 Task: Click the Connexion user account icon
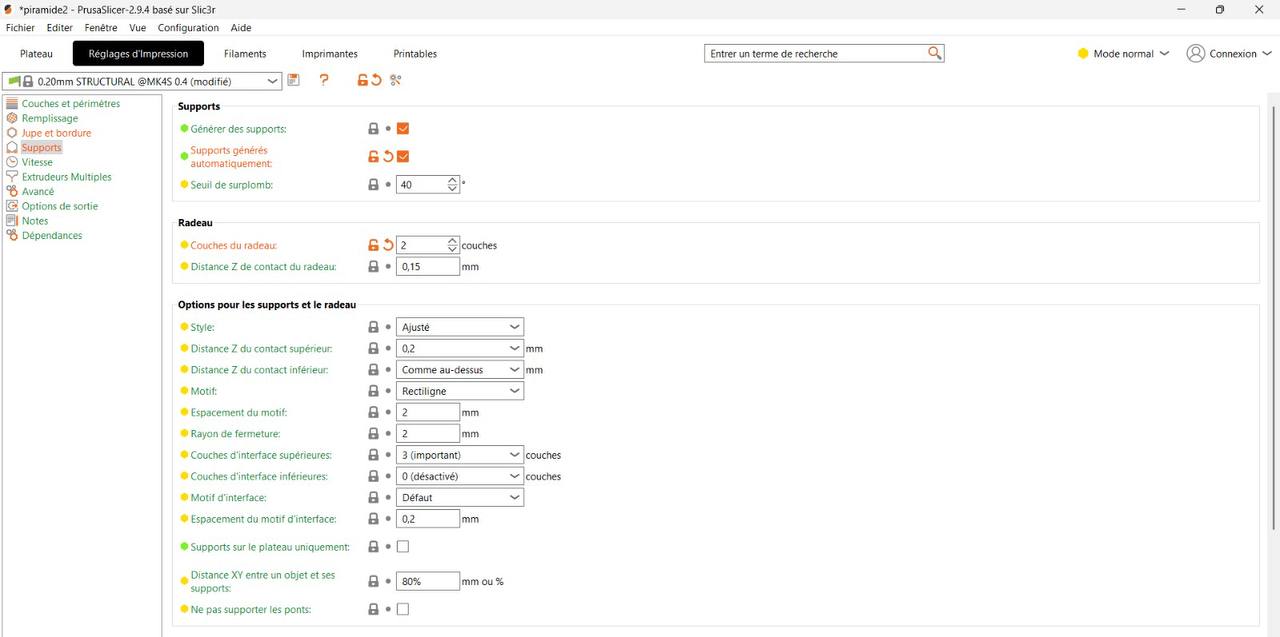coord(1195,54)
